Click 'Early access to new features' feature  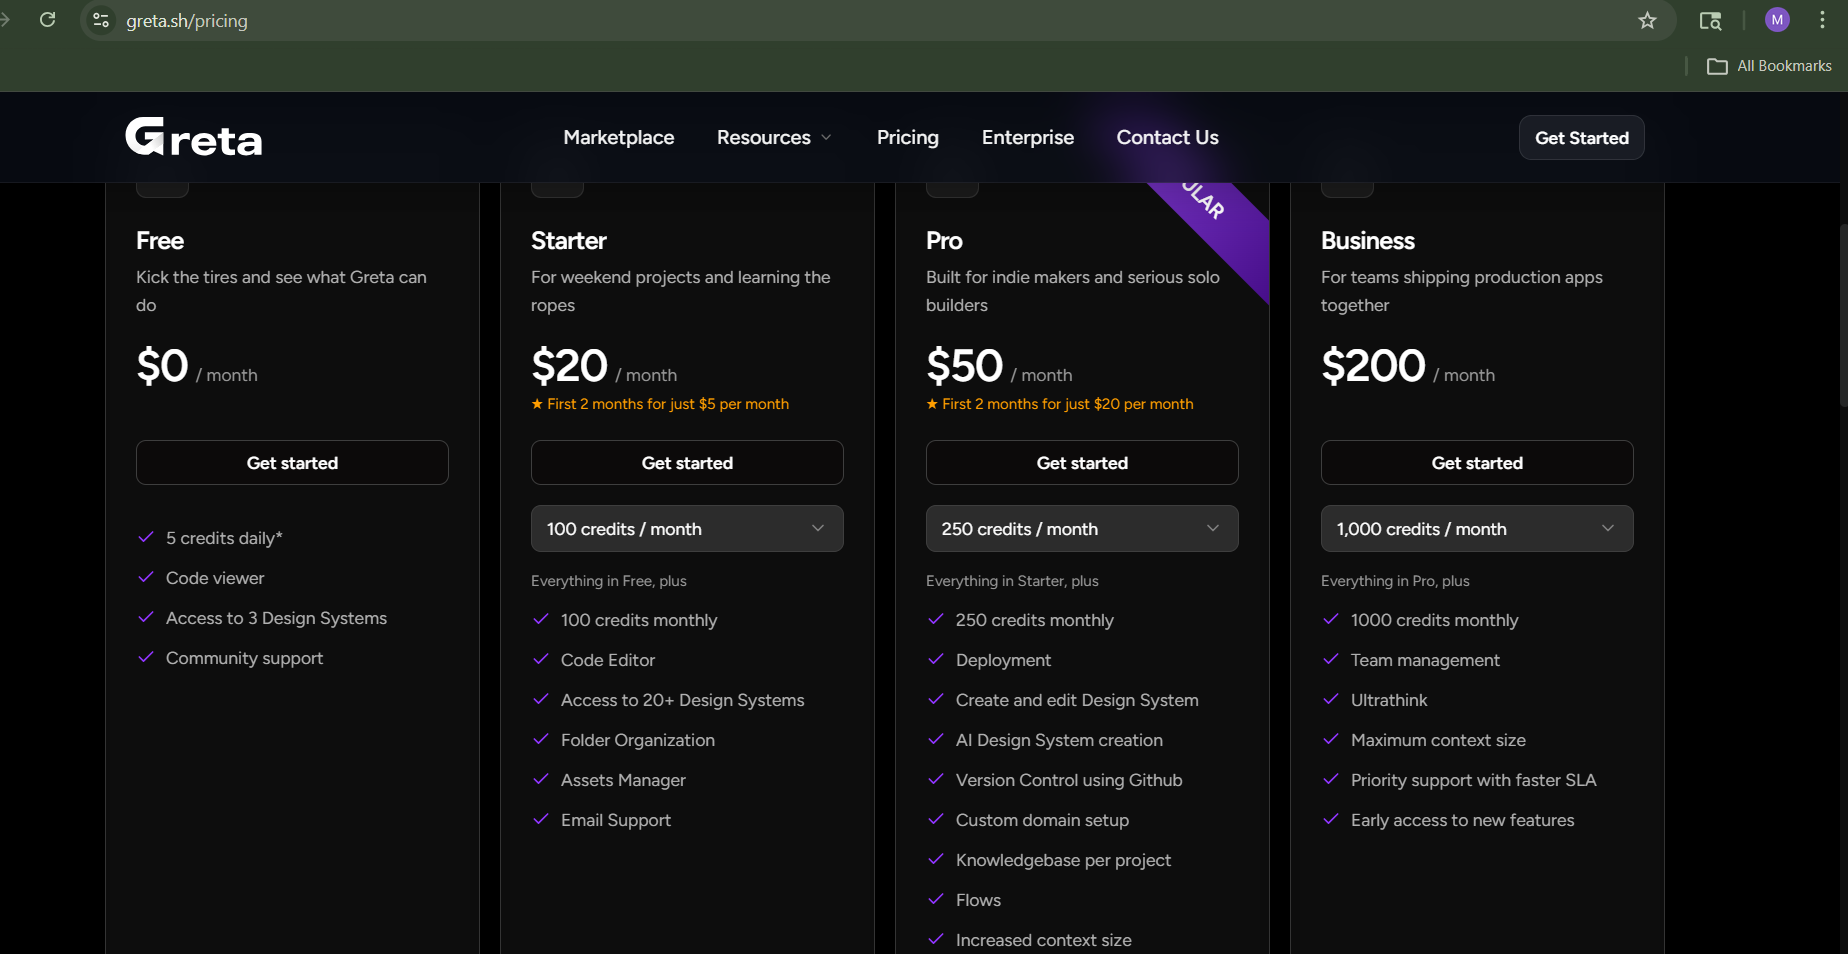tap(1462, 820)
